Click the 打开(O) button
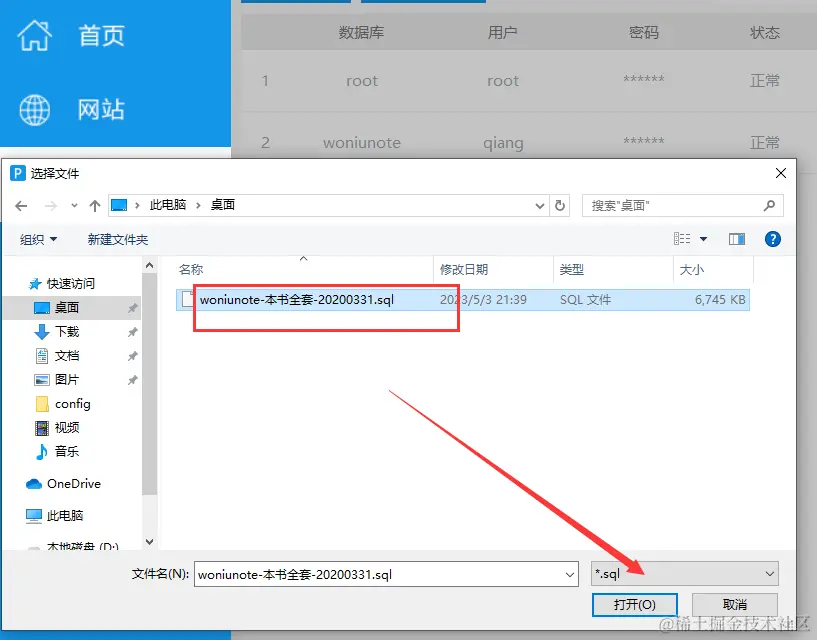Viewport: 817px width, 640px height. point(635,605)
